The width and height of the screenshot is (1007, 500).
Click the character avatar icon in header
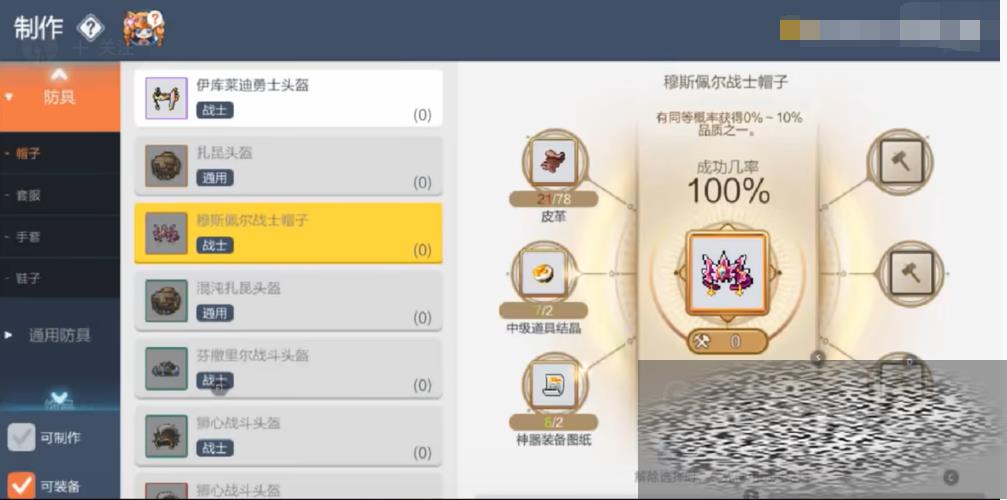(144, 28)
